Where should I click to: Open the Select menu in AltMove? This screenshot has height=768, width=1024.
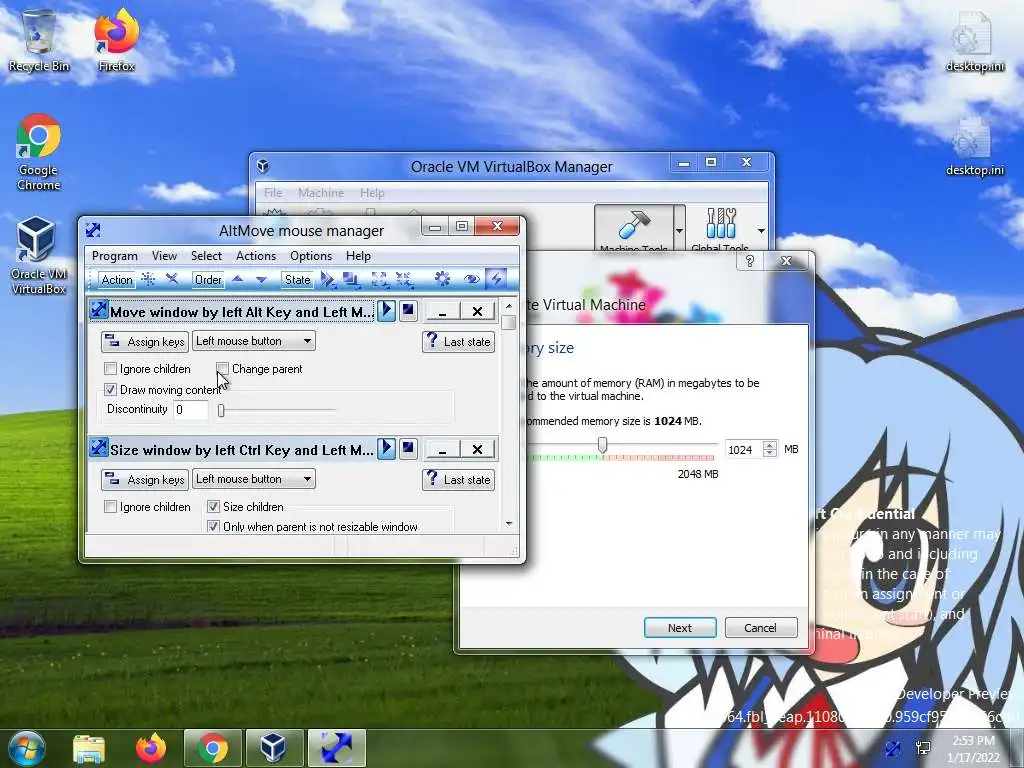click(206, 256)
